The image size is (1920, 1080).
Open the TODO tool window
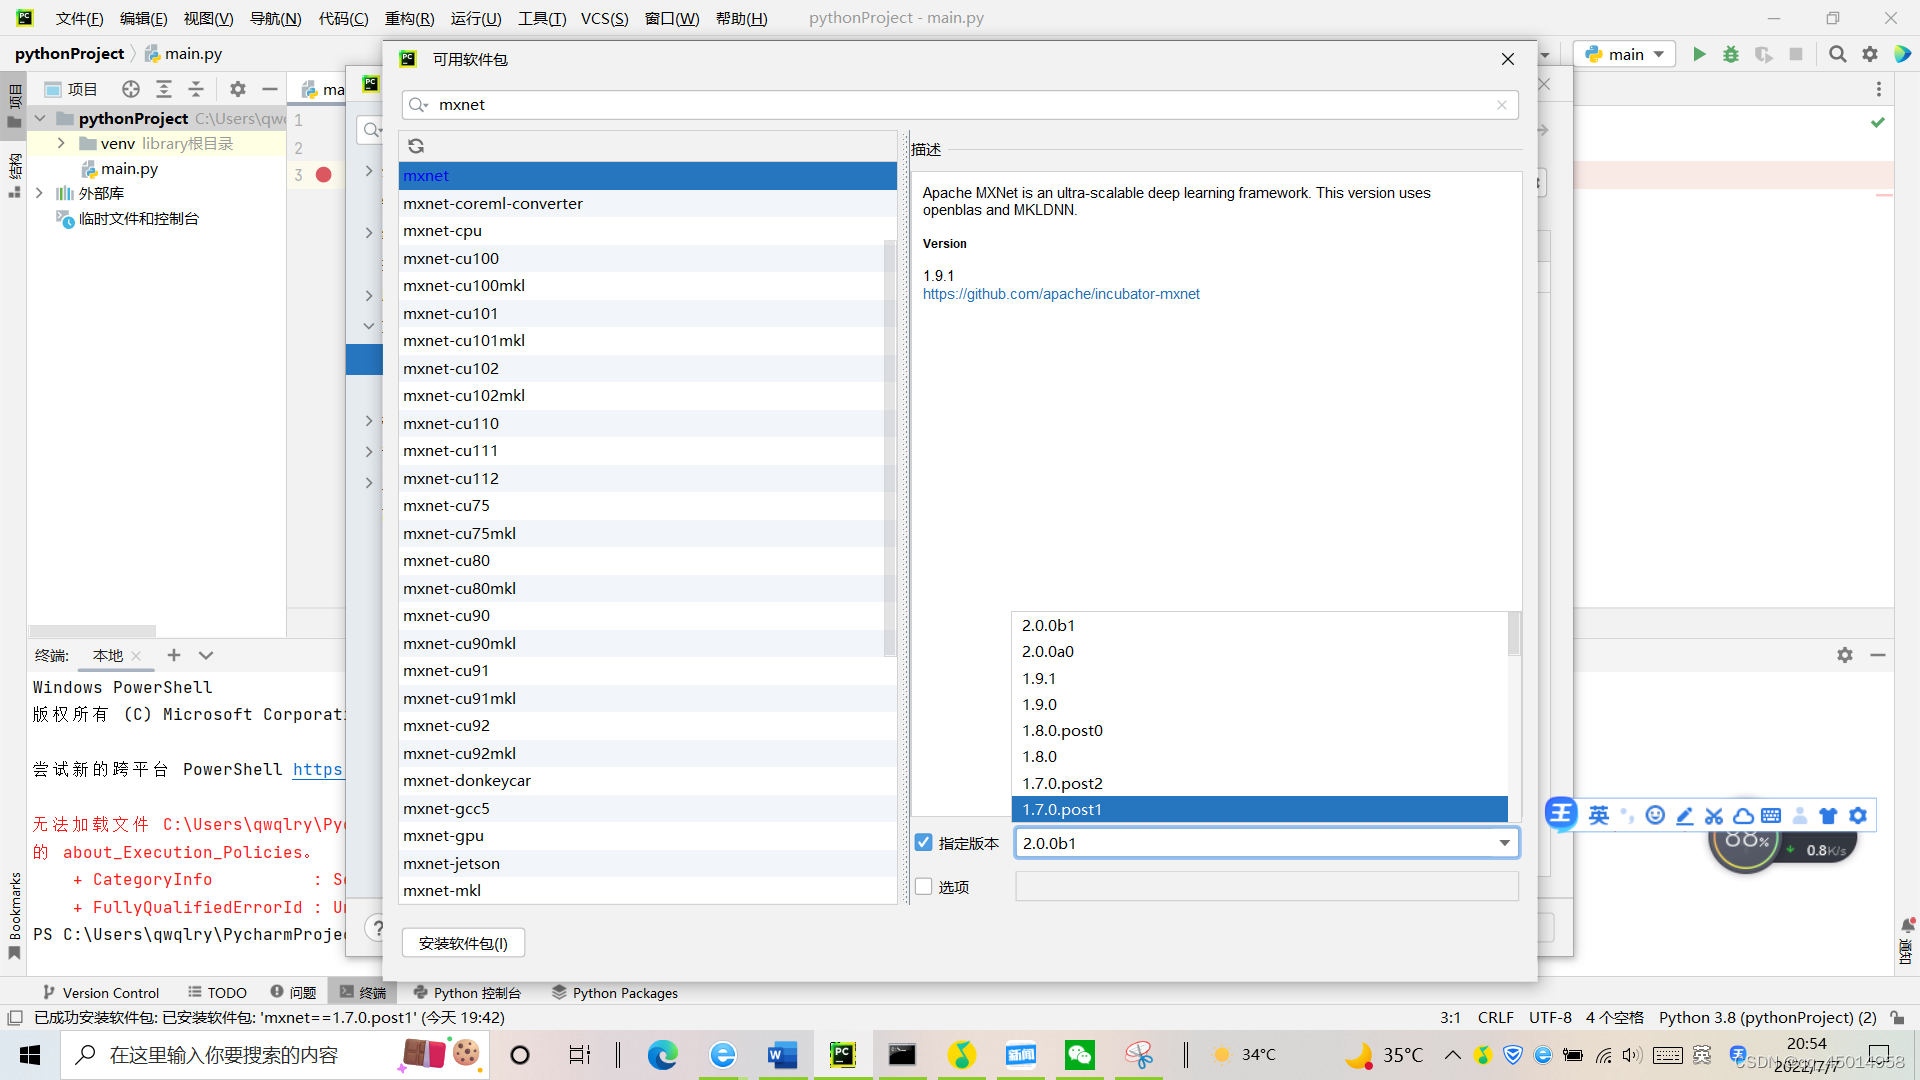pyautogui.click(x=217, y=993)
